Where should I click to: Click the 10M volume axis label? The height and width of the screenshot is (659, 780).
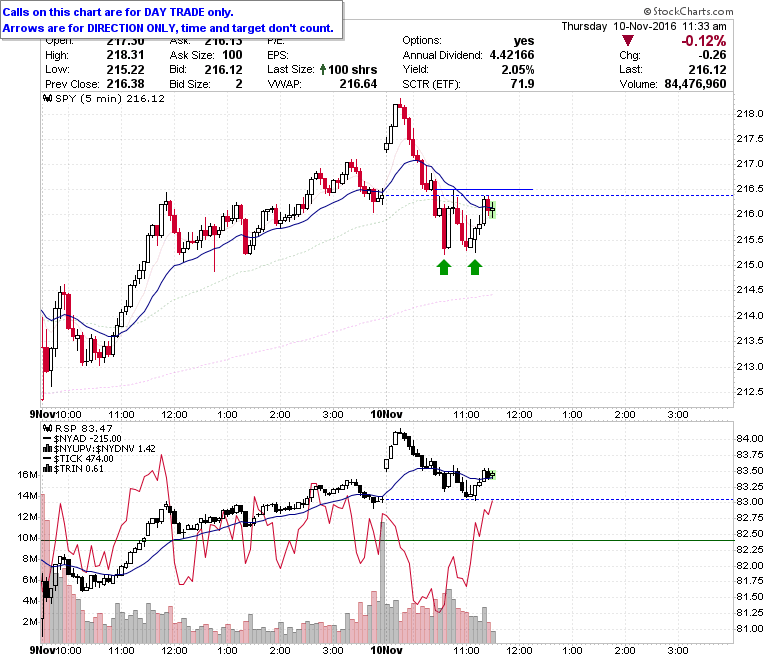[x=27, y=538]
